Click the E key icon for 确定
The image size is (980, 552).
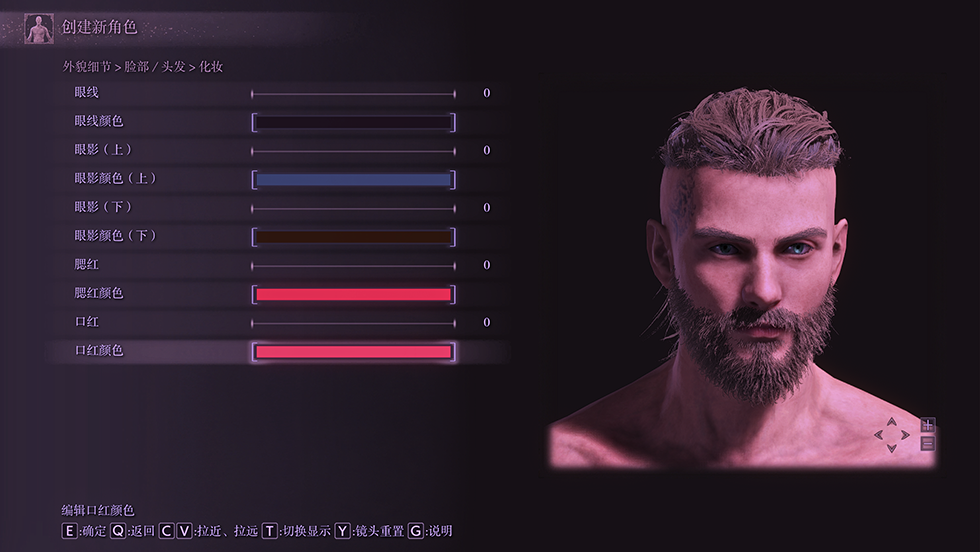coord(69,531)
